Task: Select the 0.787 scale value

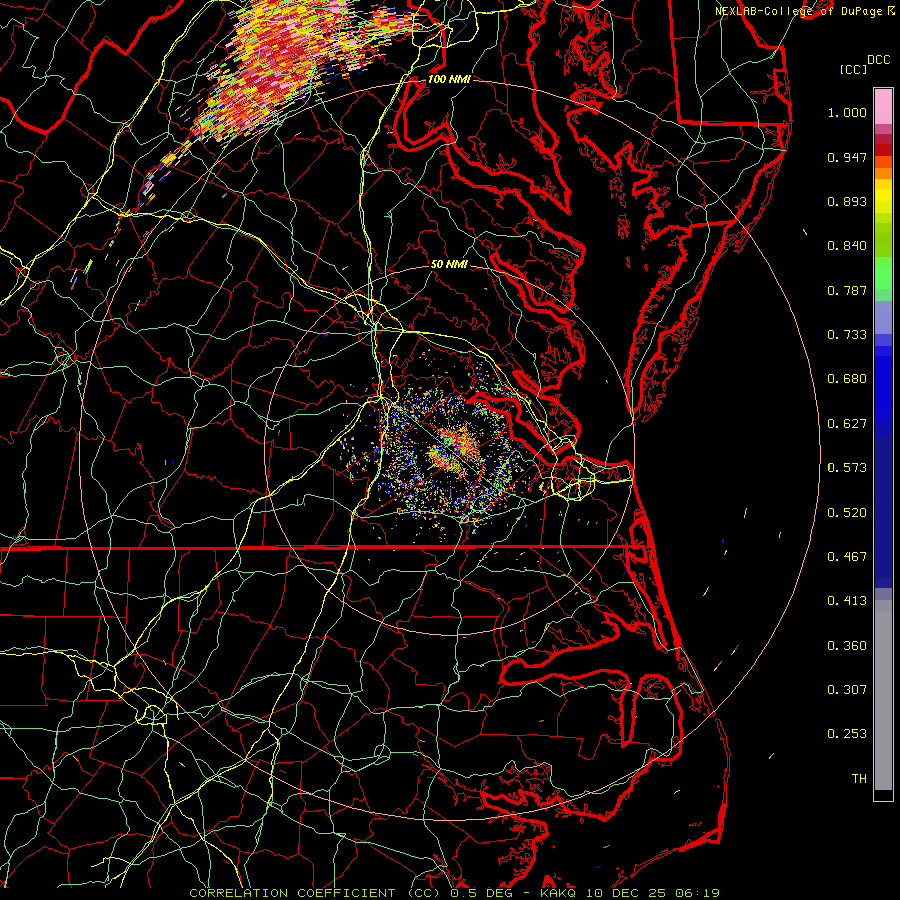Action: coord(847,290)
